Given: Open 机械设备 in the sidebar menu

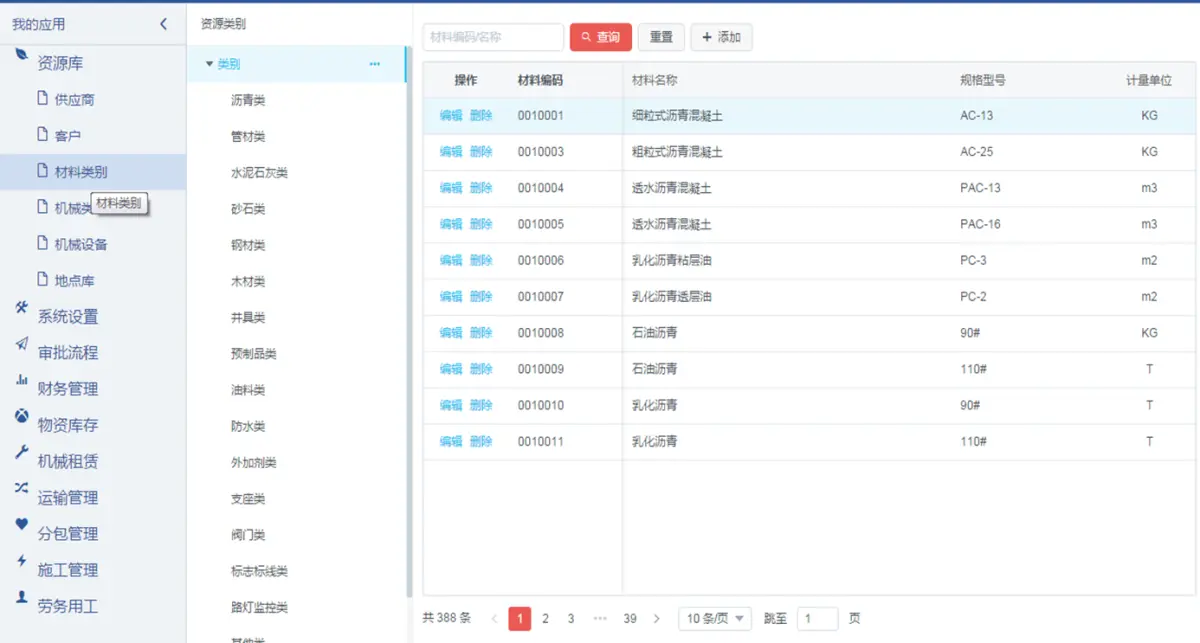Looking at the screenshot, I should pos(80,245).
